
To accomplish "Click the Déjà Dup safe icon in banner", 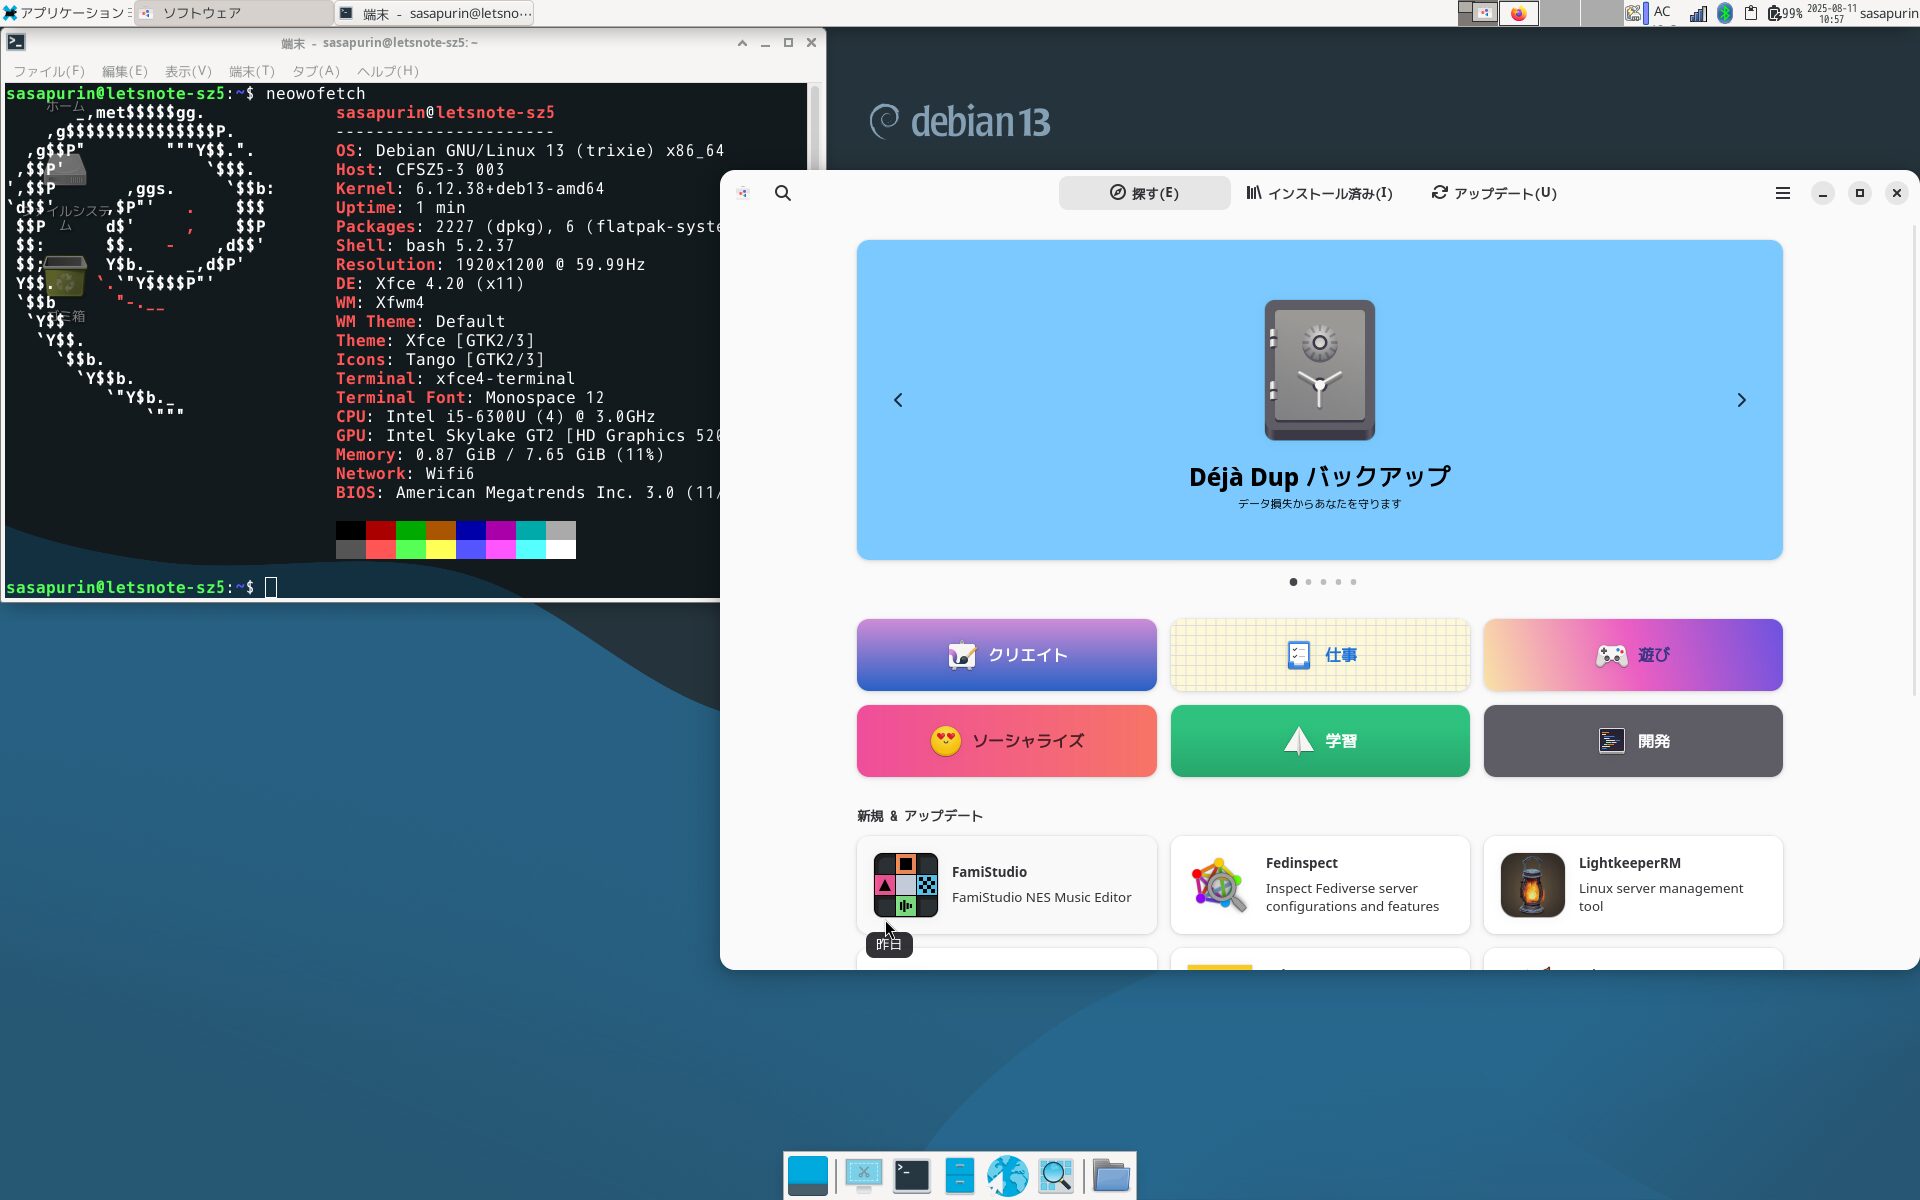I will pos(1319,370).
